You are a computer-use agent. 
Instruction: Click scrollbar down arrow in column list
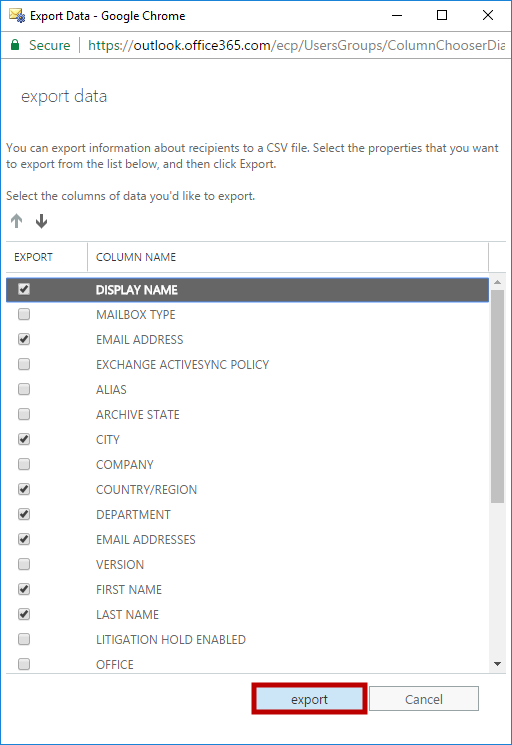(497, 664)
